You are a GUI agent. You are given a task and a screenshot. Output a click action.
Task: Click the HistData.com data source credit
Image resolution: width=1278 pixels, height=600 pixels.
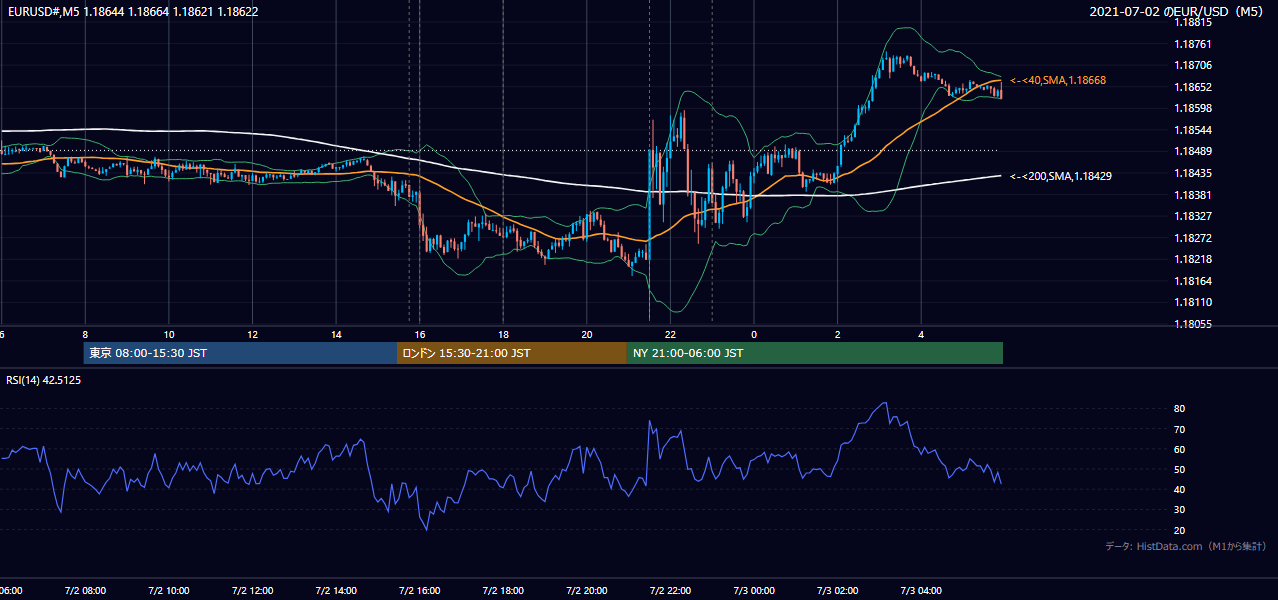coord(1186,546)
